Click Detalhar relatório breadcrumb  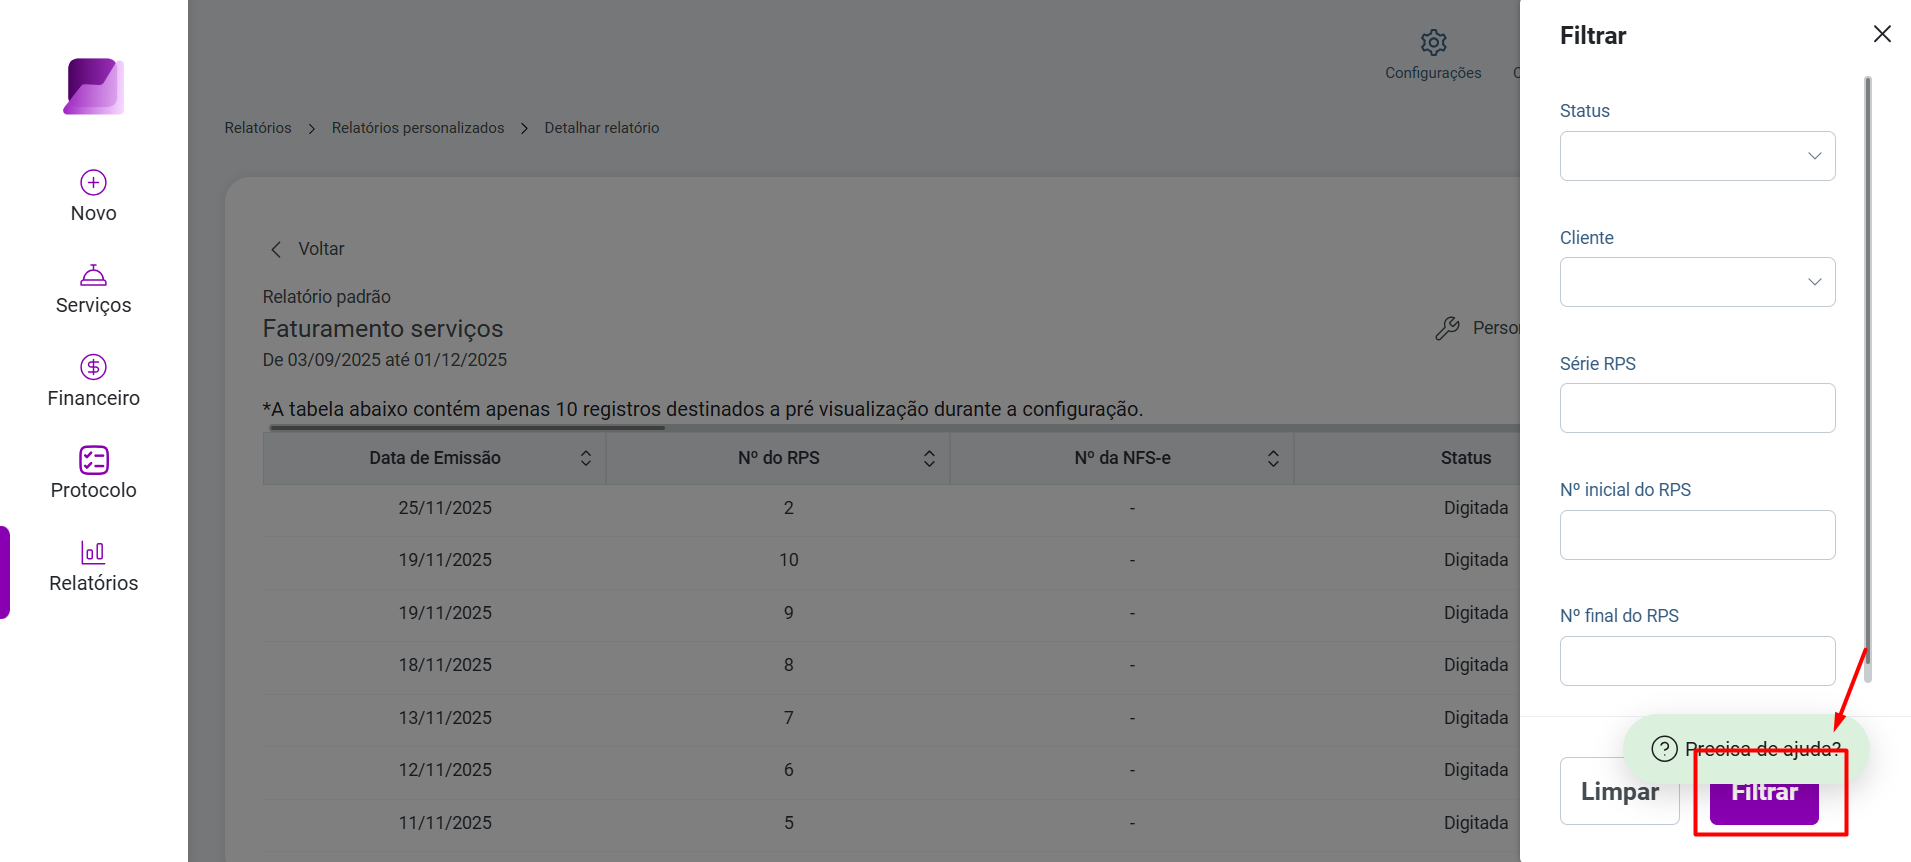[x=602, y=128]
